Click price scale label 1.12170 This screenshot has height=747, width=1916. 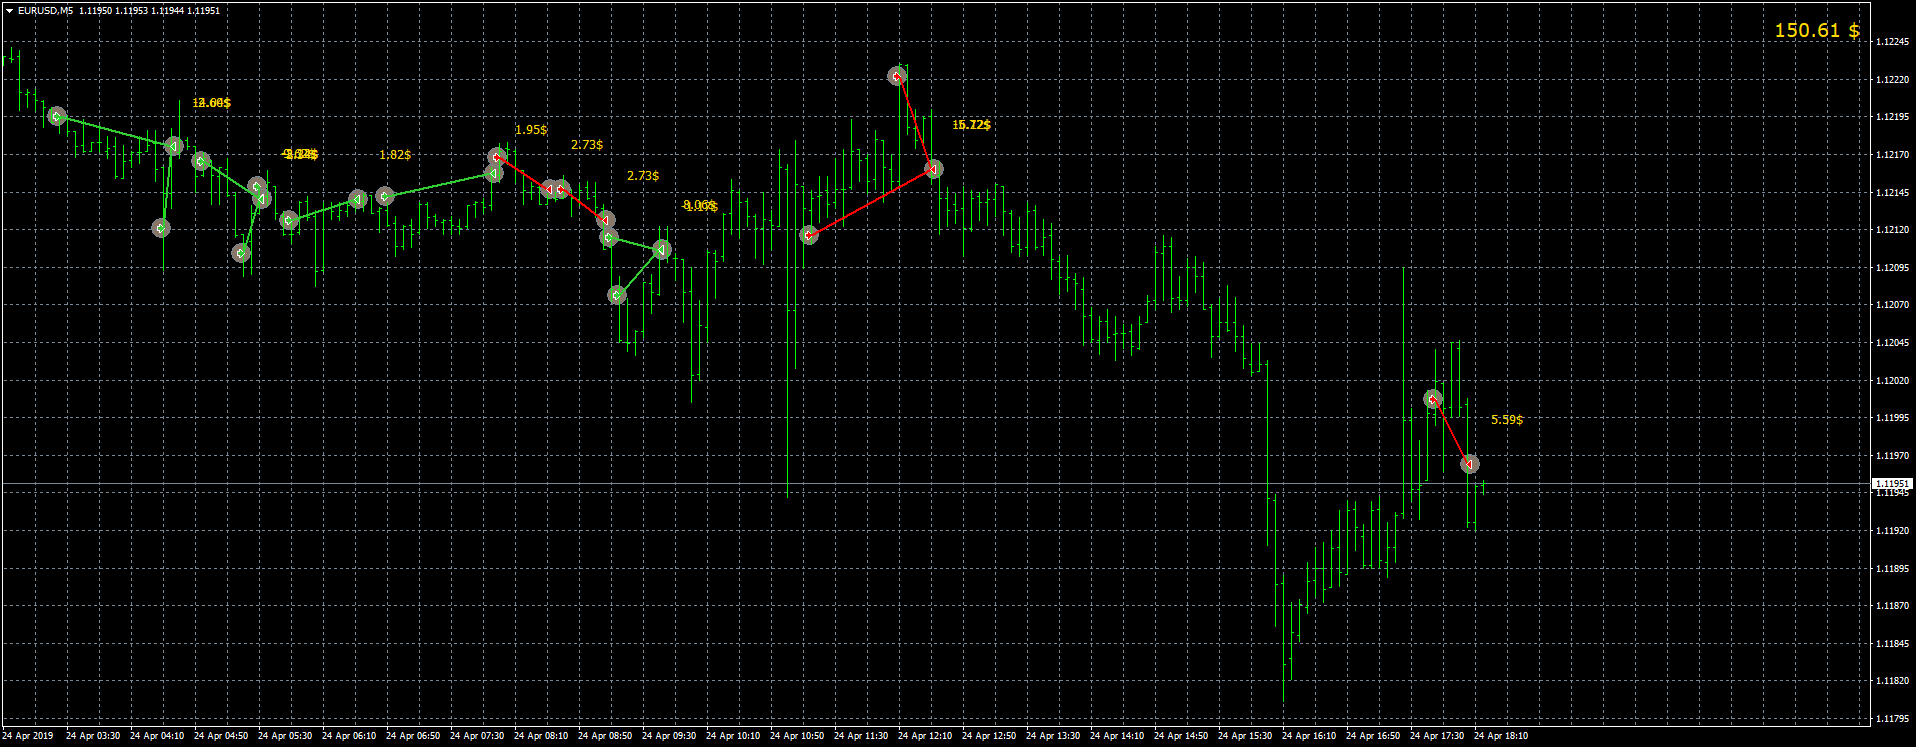(1893, 155)
